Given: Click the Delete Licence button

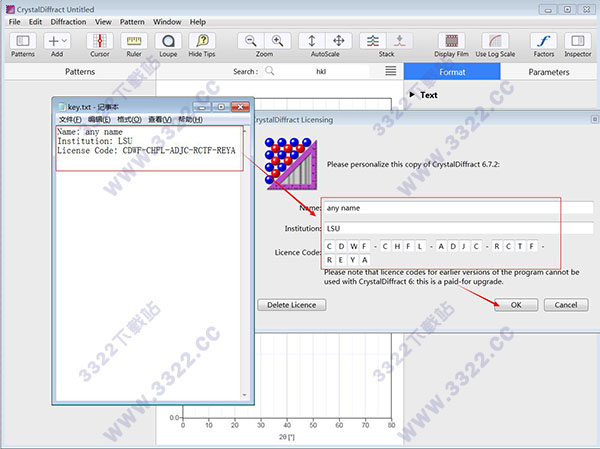Looking at the screenshot, I should click(x=292, y=305).
